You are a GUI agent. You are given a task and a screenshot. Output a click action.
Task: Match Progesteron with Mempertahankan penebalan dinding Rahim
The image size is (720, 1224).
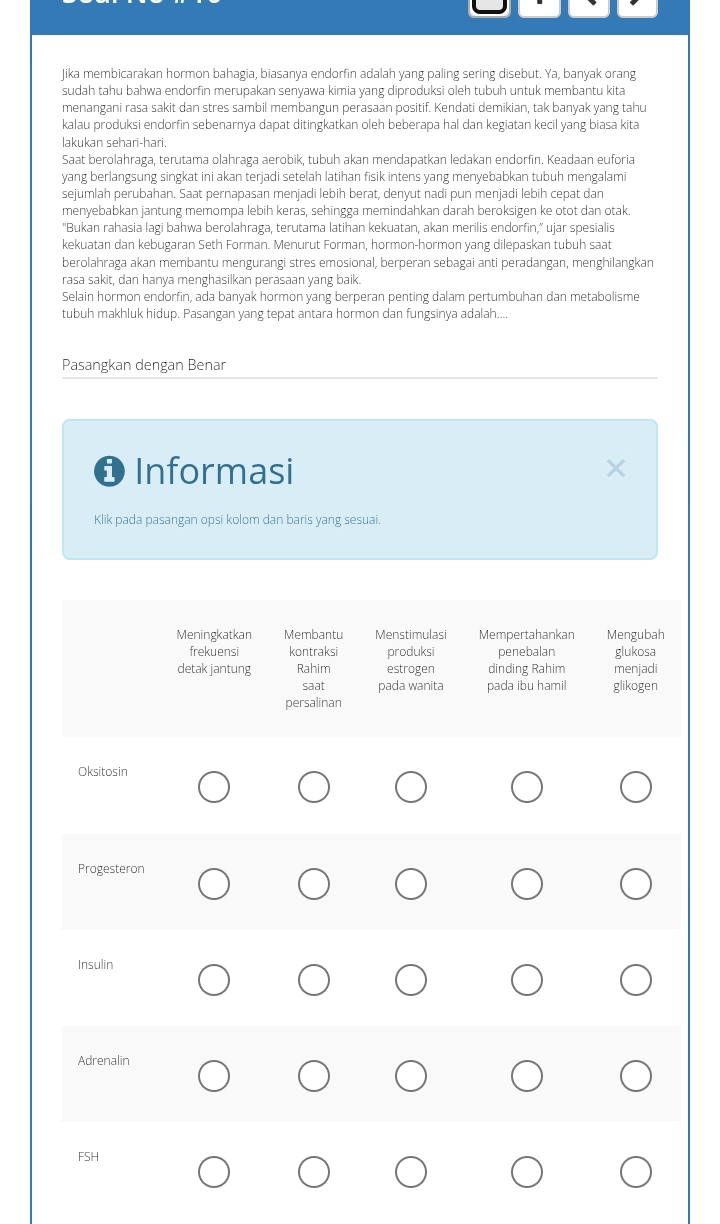click(527, 884)
